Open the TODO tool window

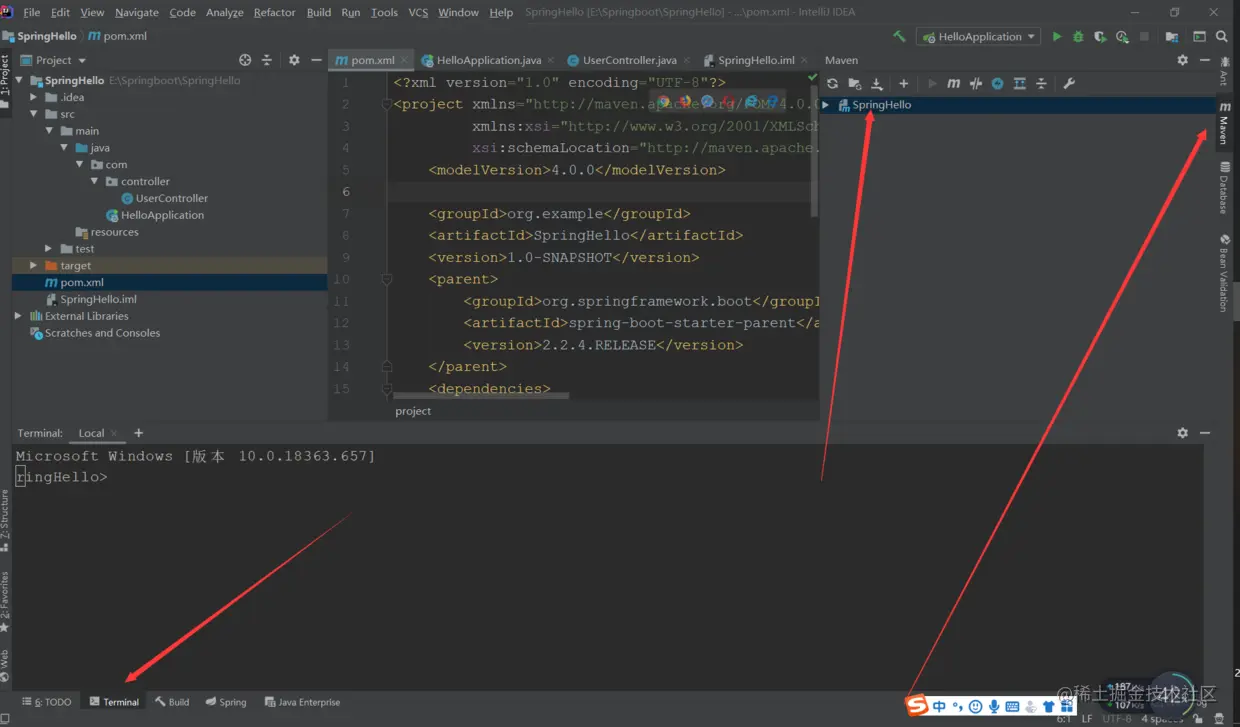click(47, 702)
